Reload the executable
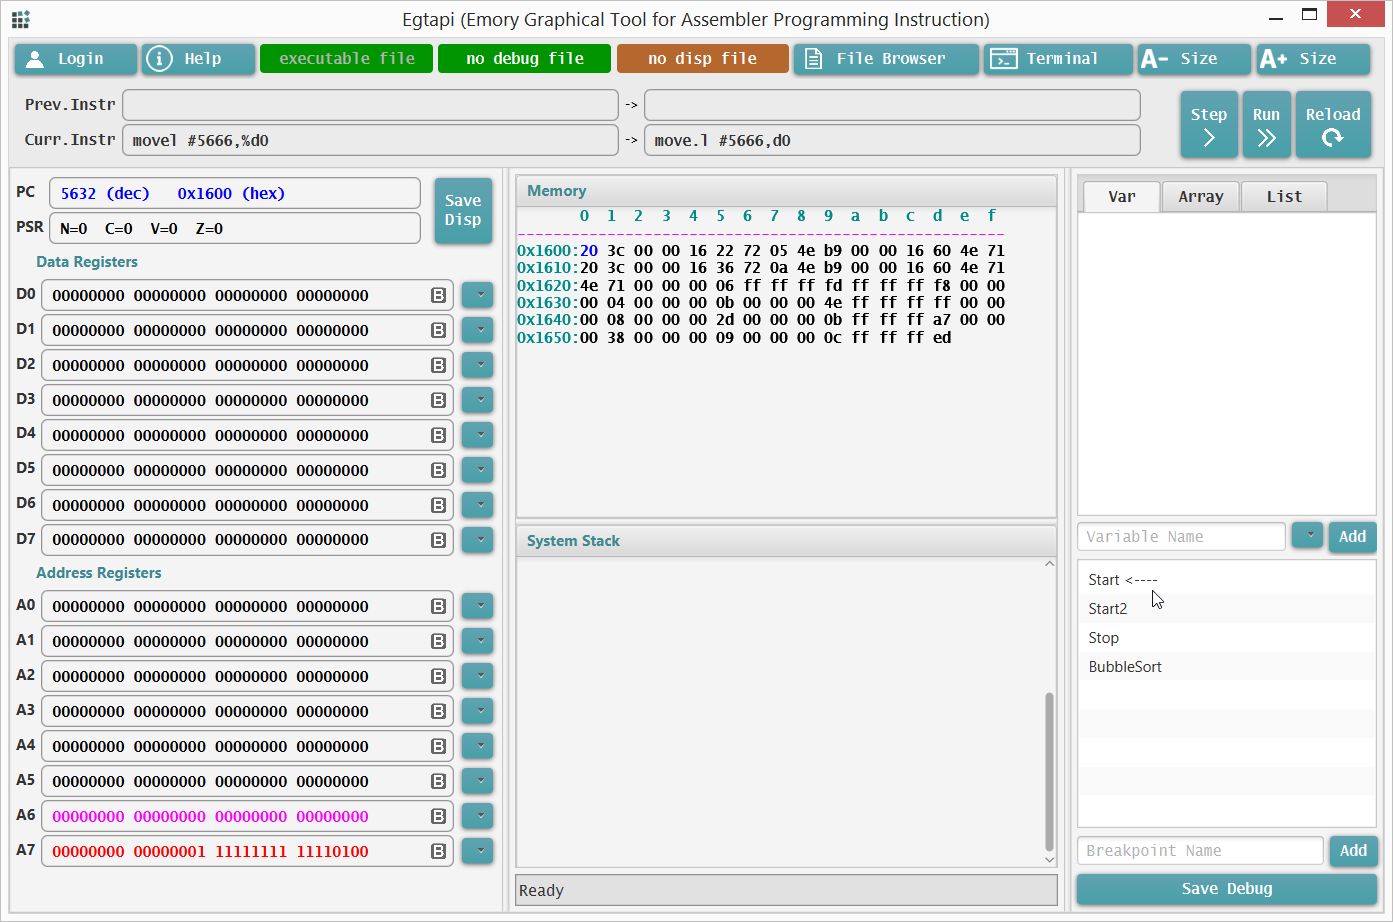 [1333, 125]
